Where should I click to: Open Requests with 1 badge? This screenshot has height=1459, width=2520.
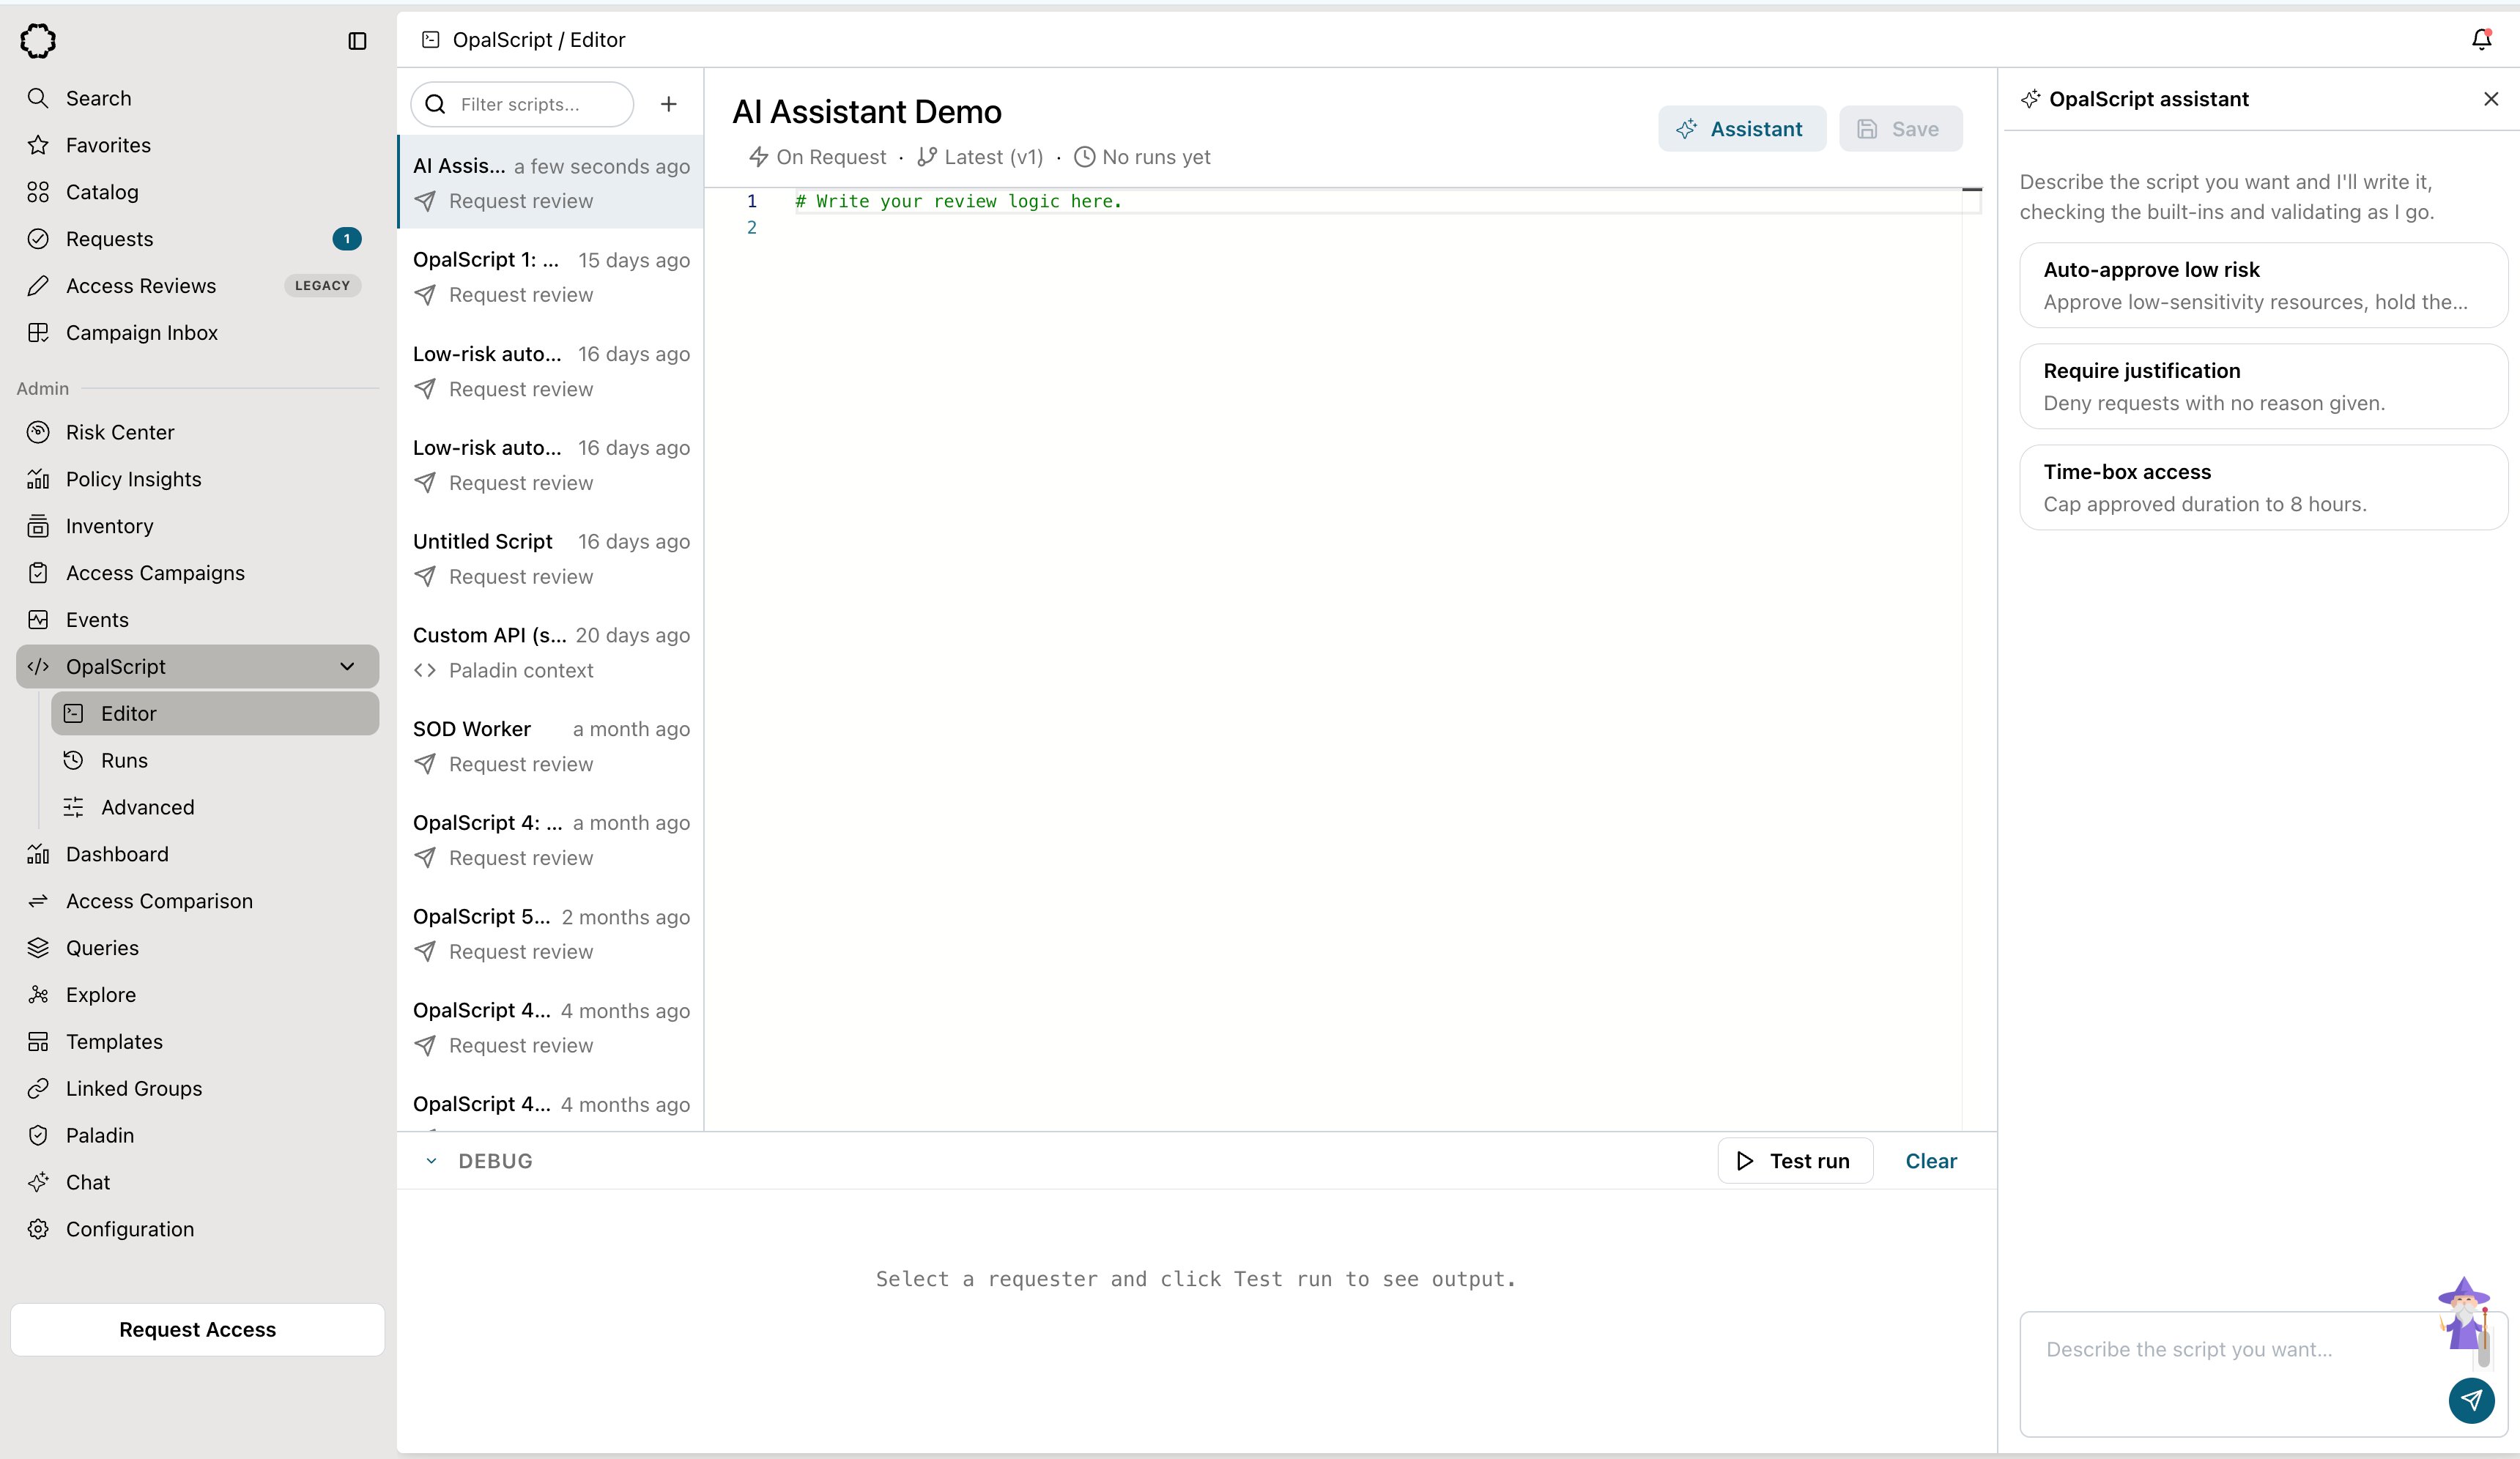(x=198, y=239)
